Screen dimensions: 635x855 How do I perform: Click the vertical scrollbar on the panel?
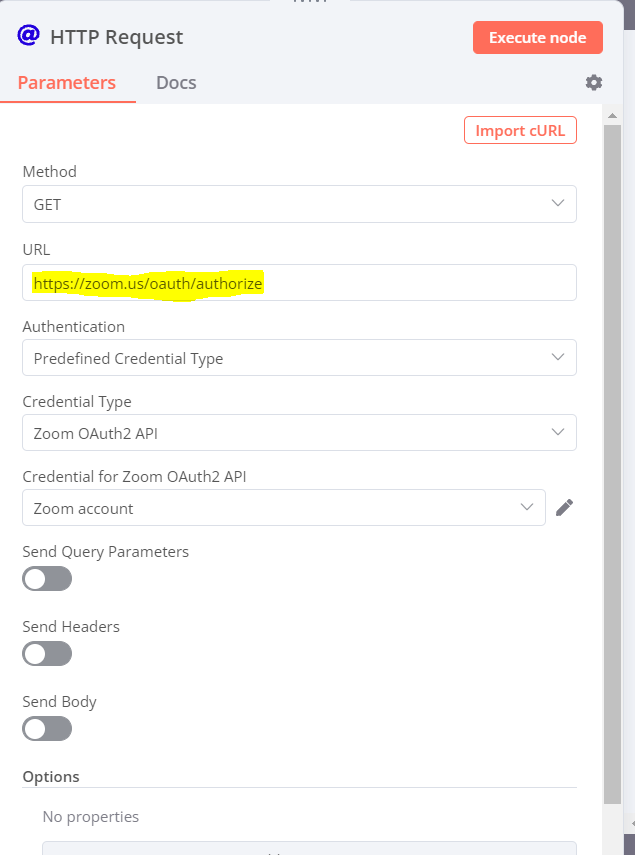coord(612,450)
